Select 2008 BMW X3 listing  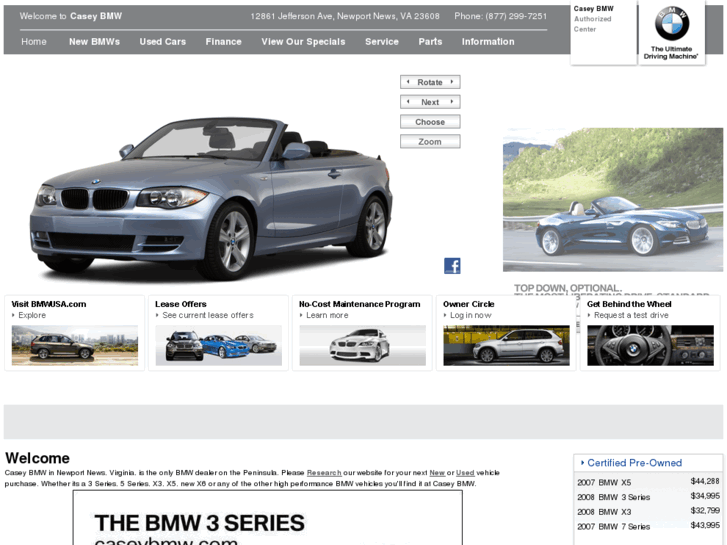[x=648, y=512]
